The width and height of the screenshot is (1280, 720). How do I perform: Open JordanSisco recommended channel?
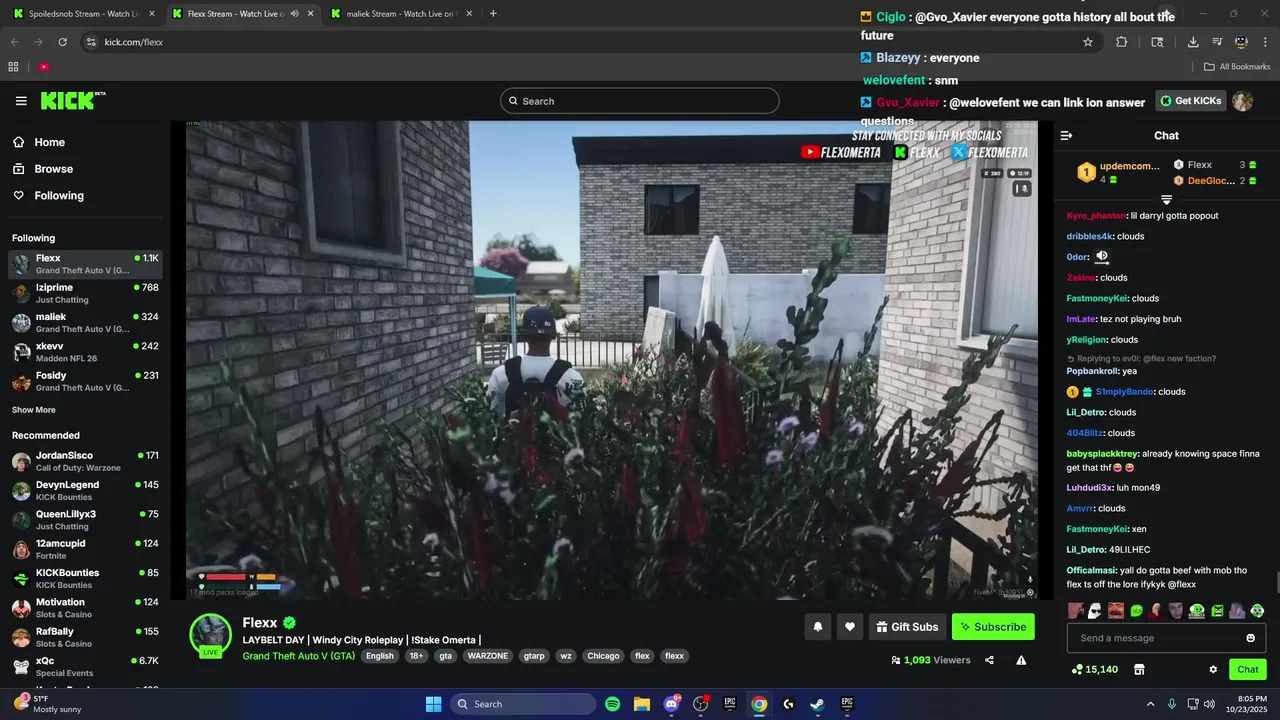[85, 461]
